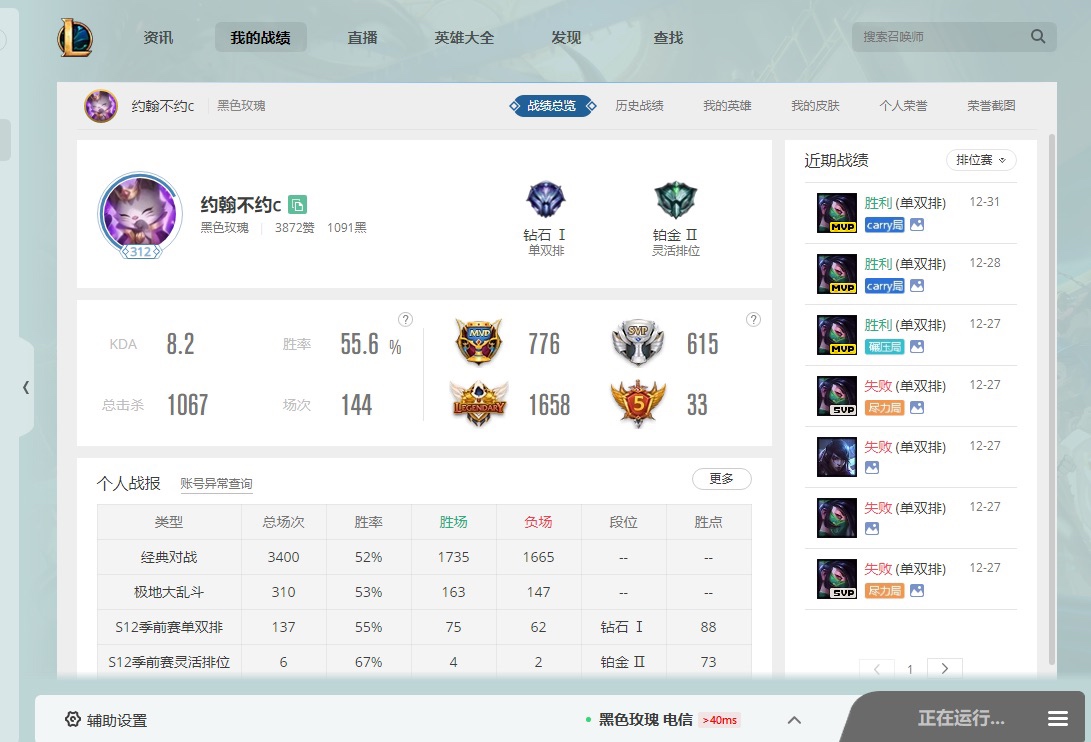Open the 排位赛 filter dropdown

click(981, 160)
